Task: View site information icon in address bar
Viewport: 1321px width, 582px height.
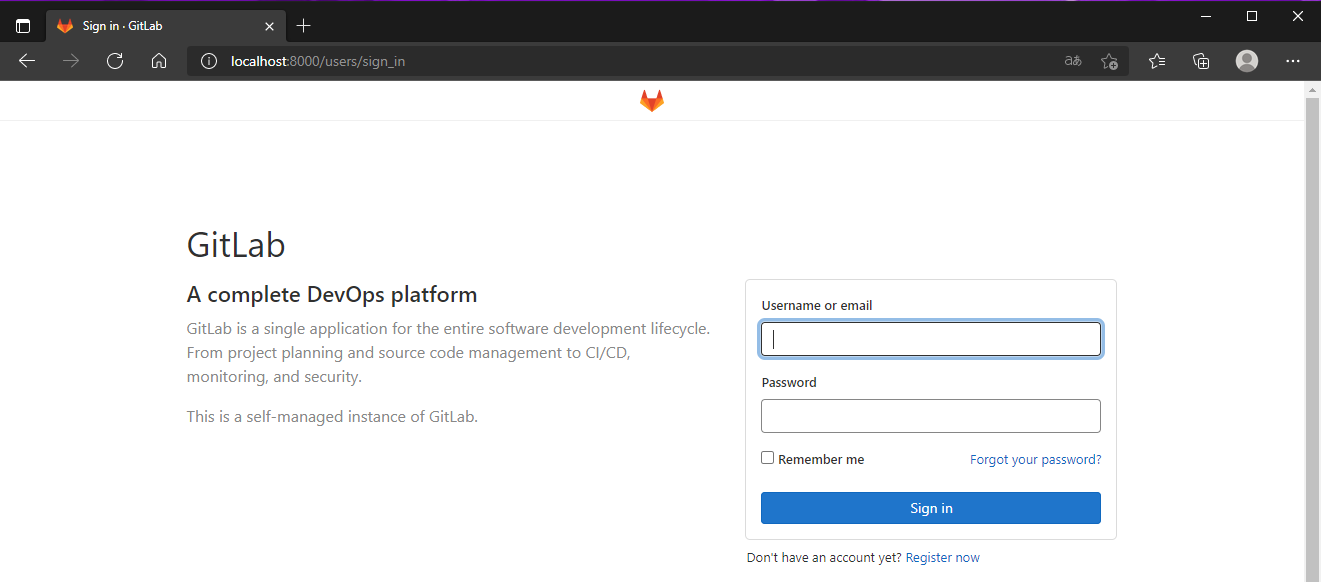Action: point(209,61)
